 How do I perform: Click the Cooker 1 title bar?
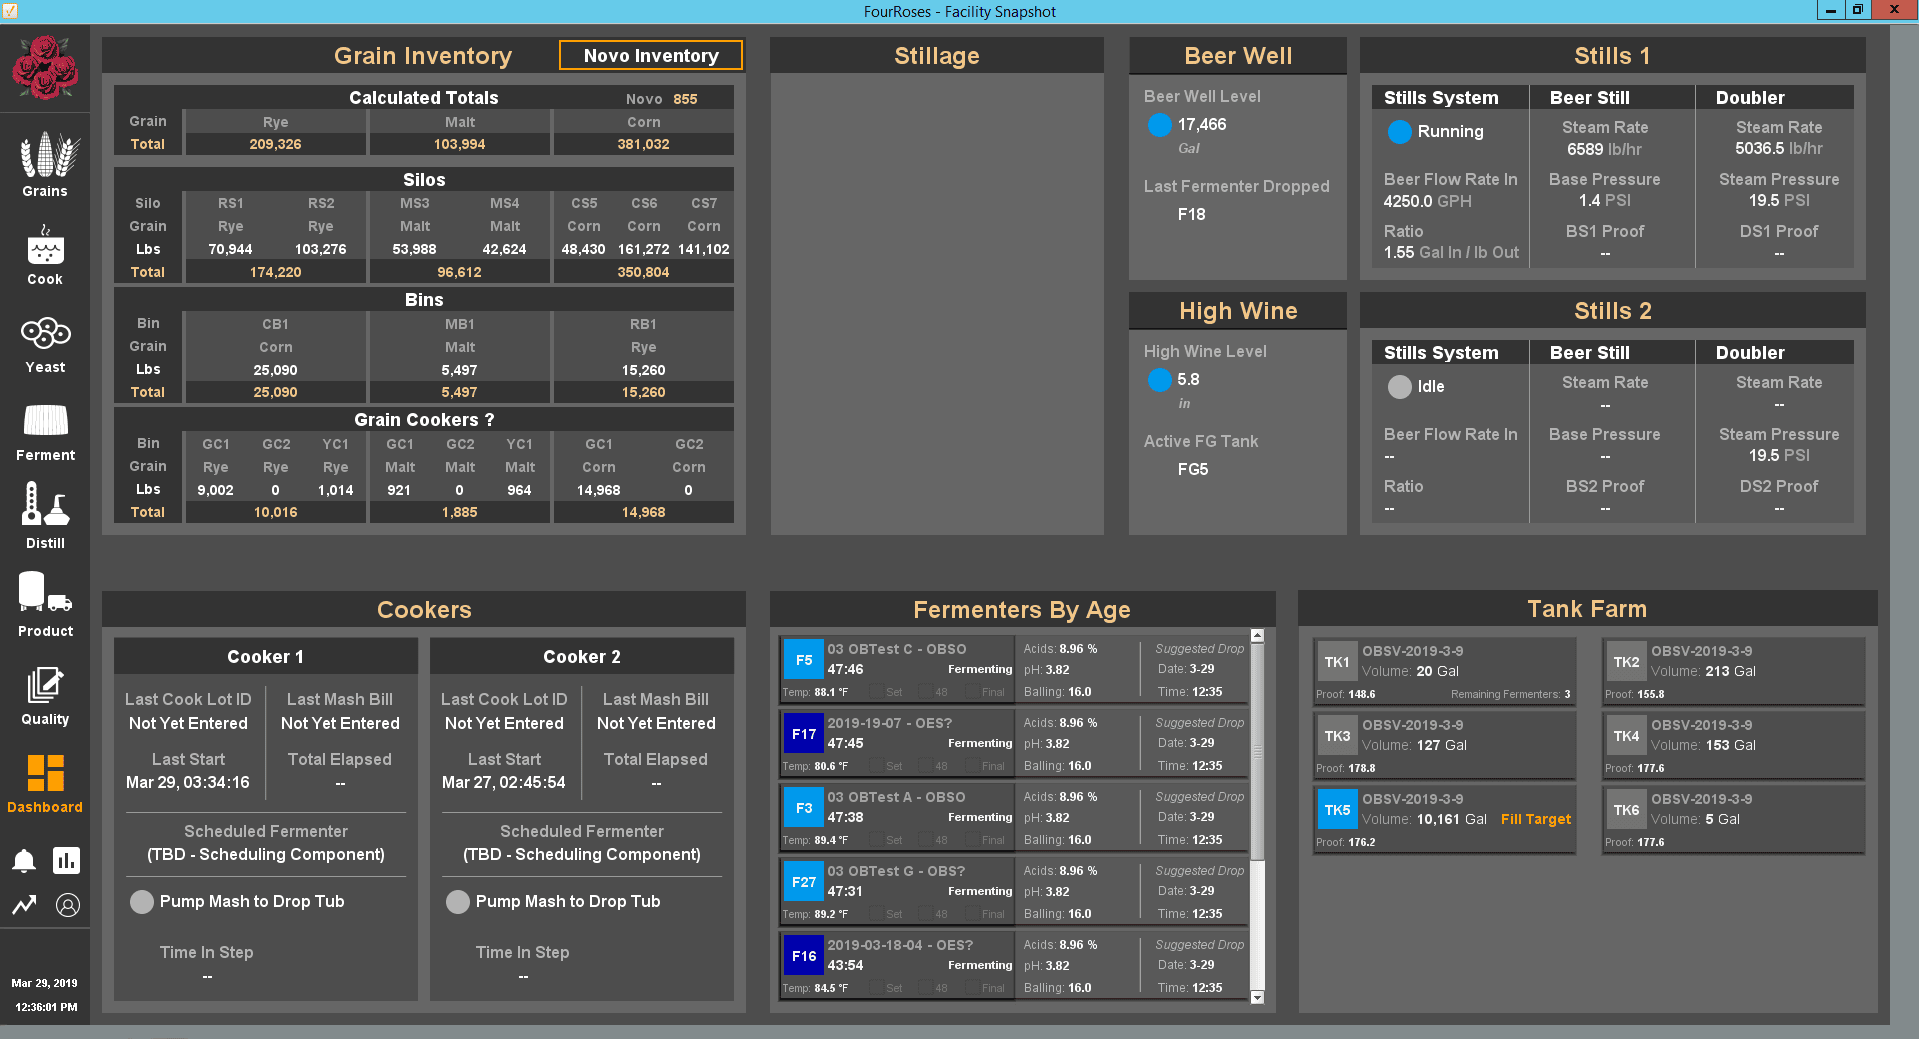point(266,657)
